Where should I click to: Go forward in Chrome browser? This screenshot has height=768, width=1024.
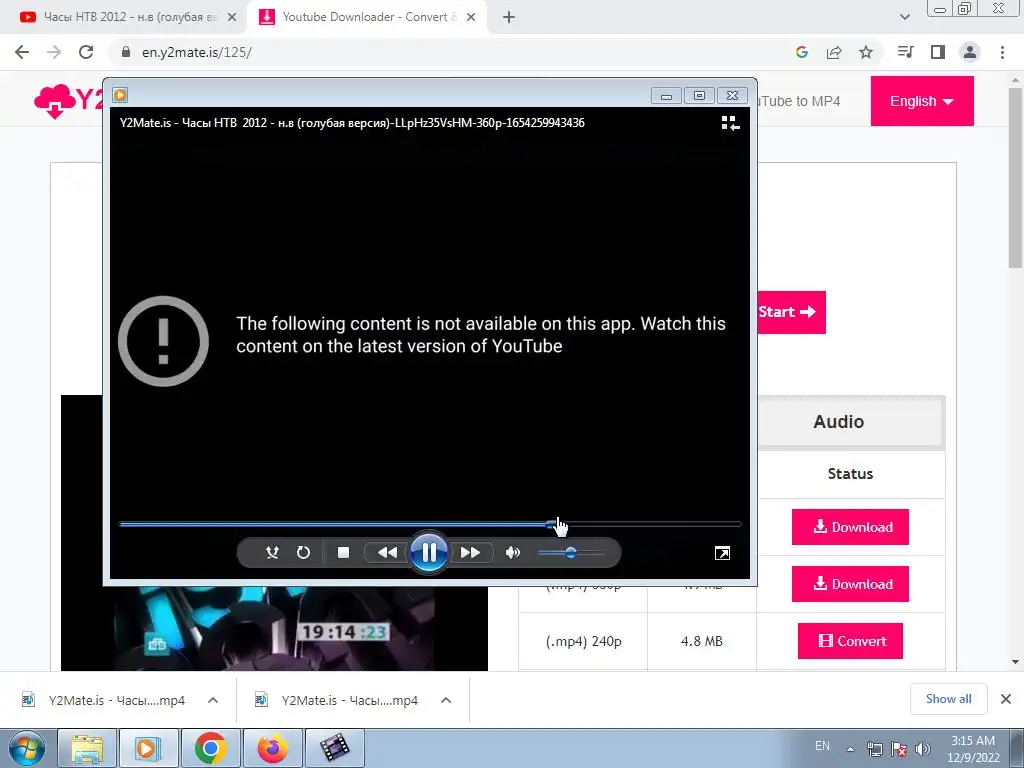click(x=54, y=52)
